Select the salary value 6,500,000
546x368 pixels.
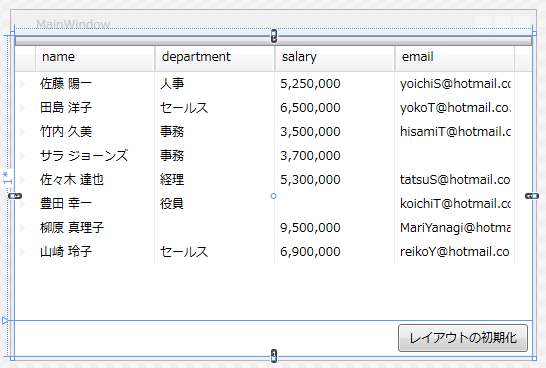pos(310,108)
